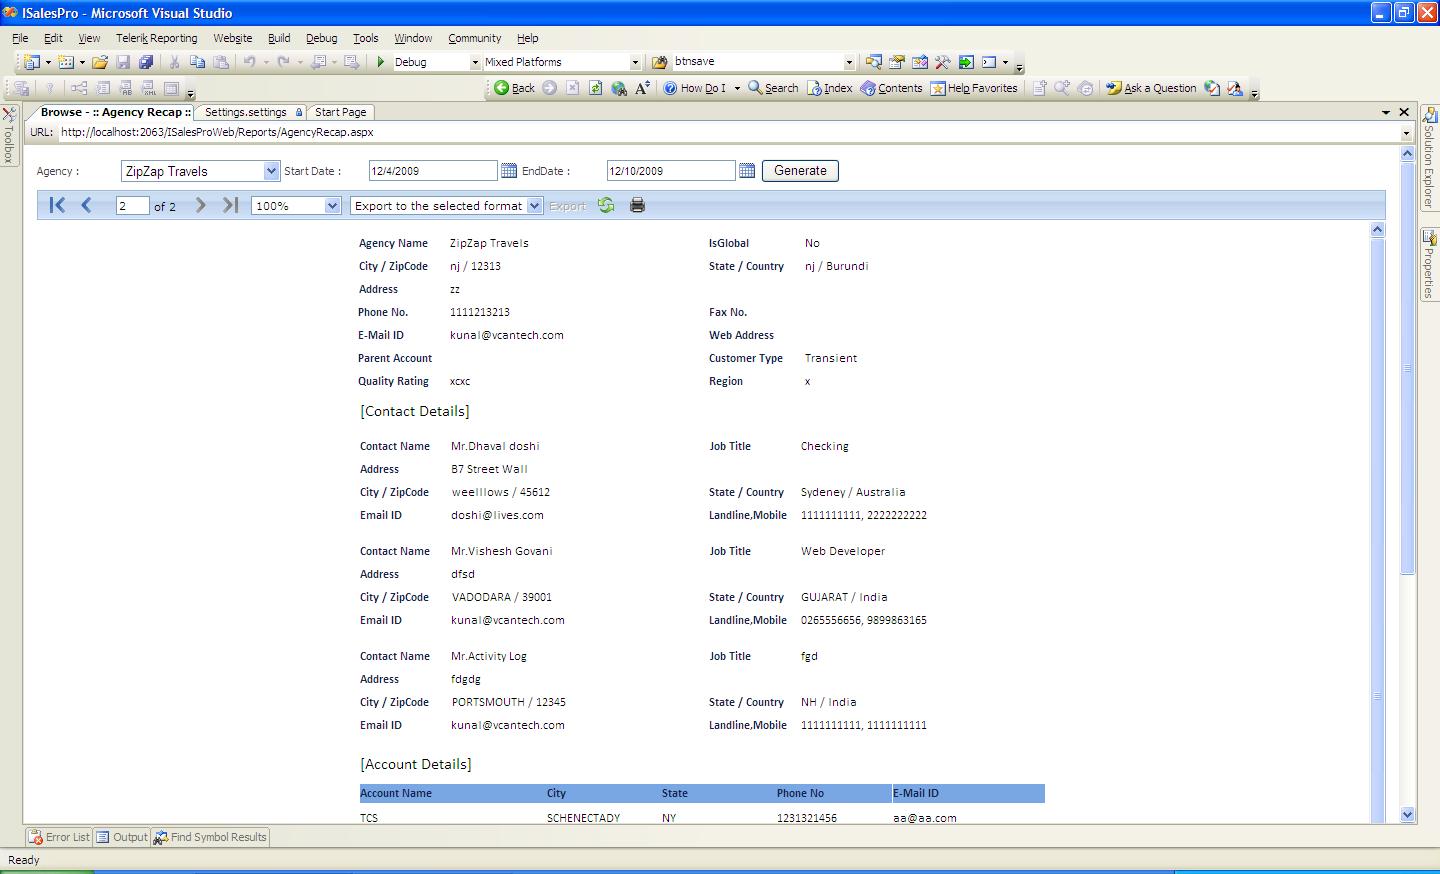Open help Search

[x=773, y=88]
